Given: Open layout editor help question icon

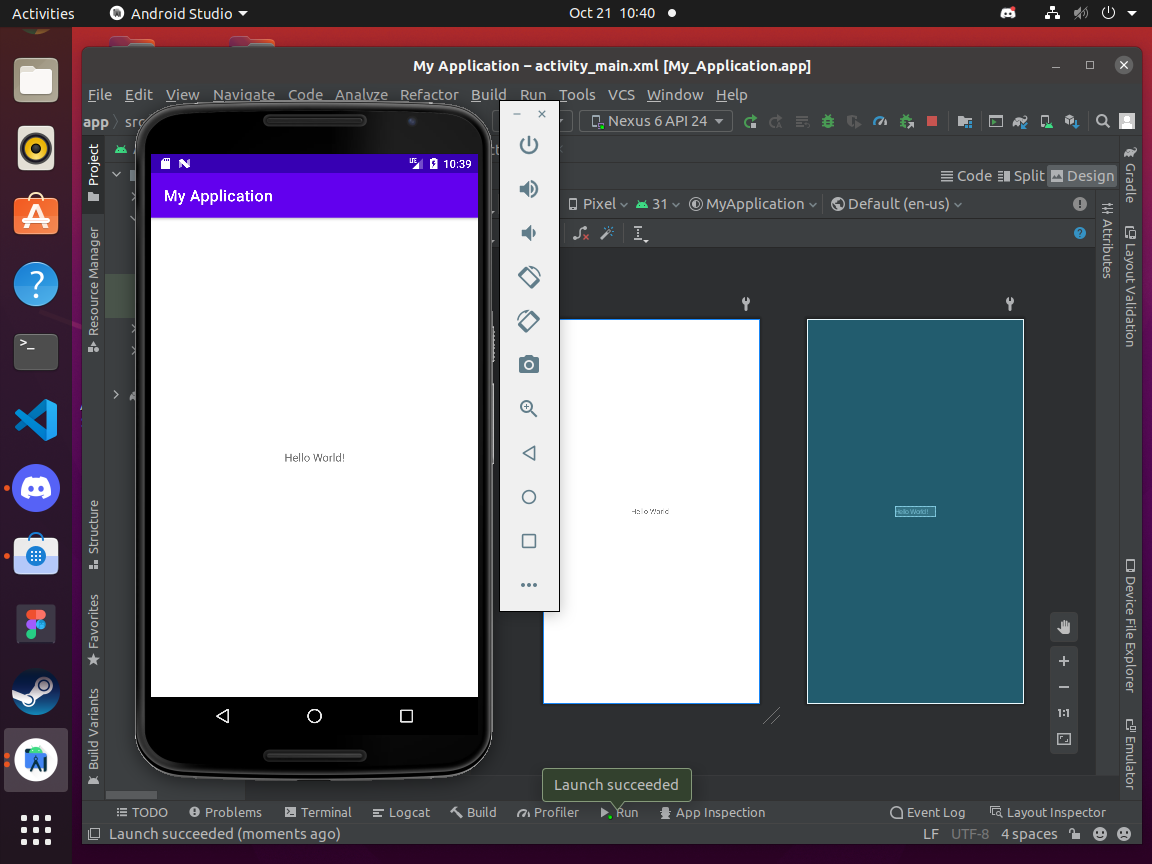Looking at the screenshot, I should point(1079,233).
